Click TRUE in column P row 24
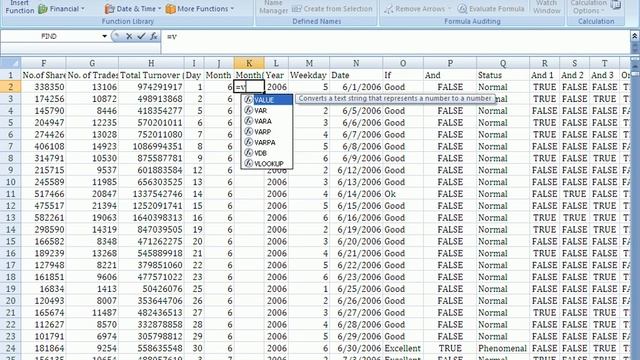 [450, 348]
